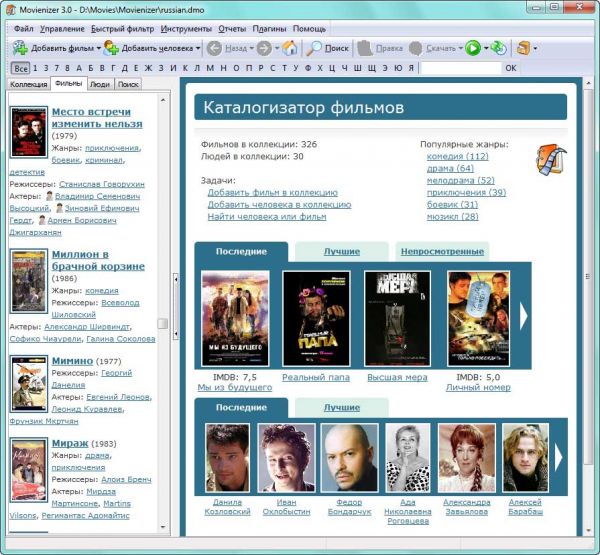Open link Найти человека или фильм
This screenshot has width=600, height=555.
click(267, 217)
